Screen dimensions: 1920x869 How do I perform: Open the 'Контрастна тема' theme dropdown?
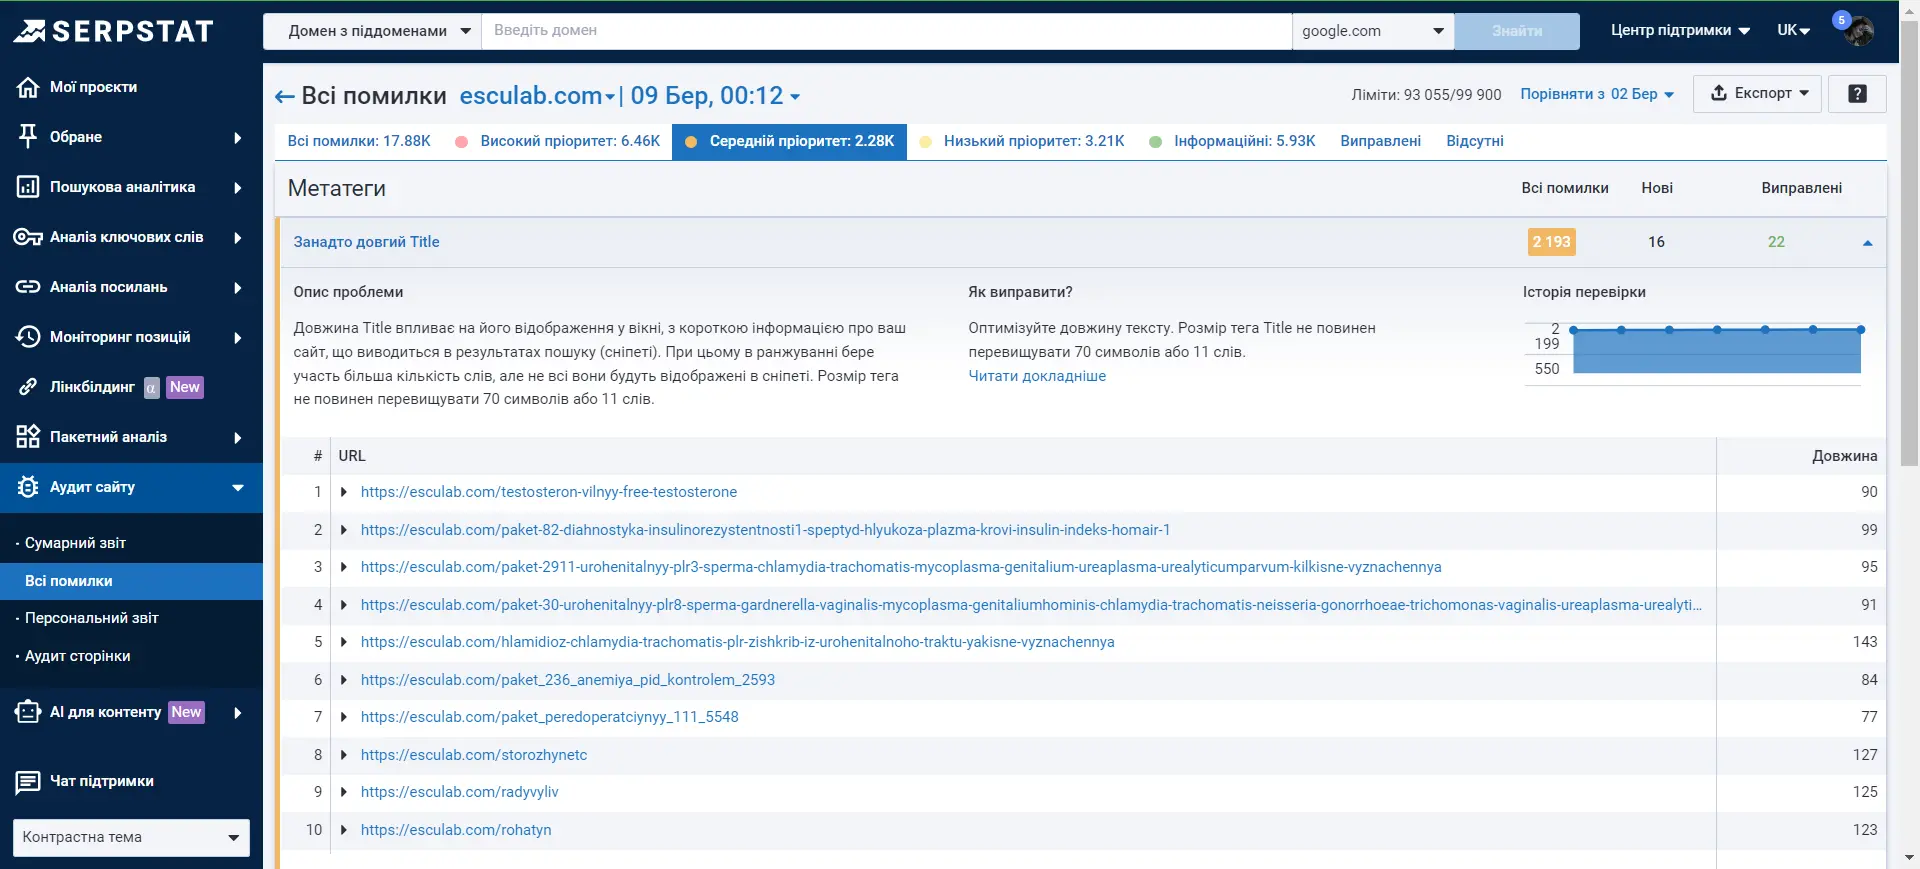coord(131,837)
